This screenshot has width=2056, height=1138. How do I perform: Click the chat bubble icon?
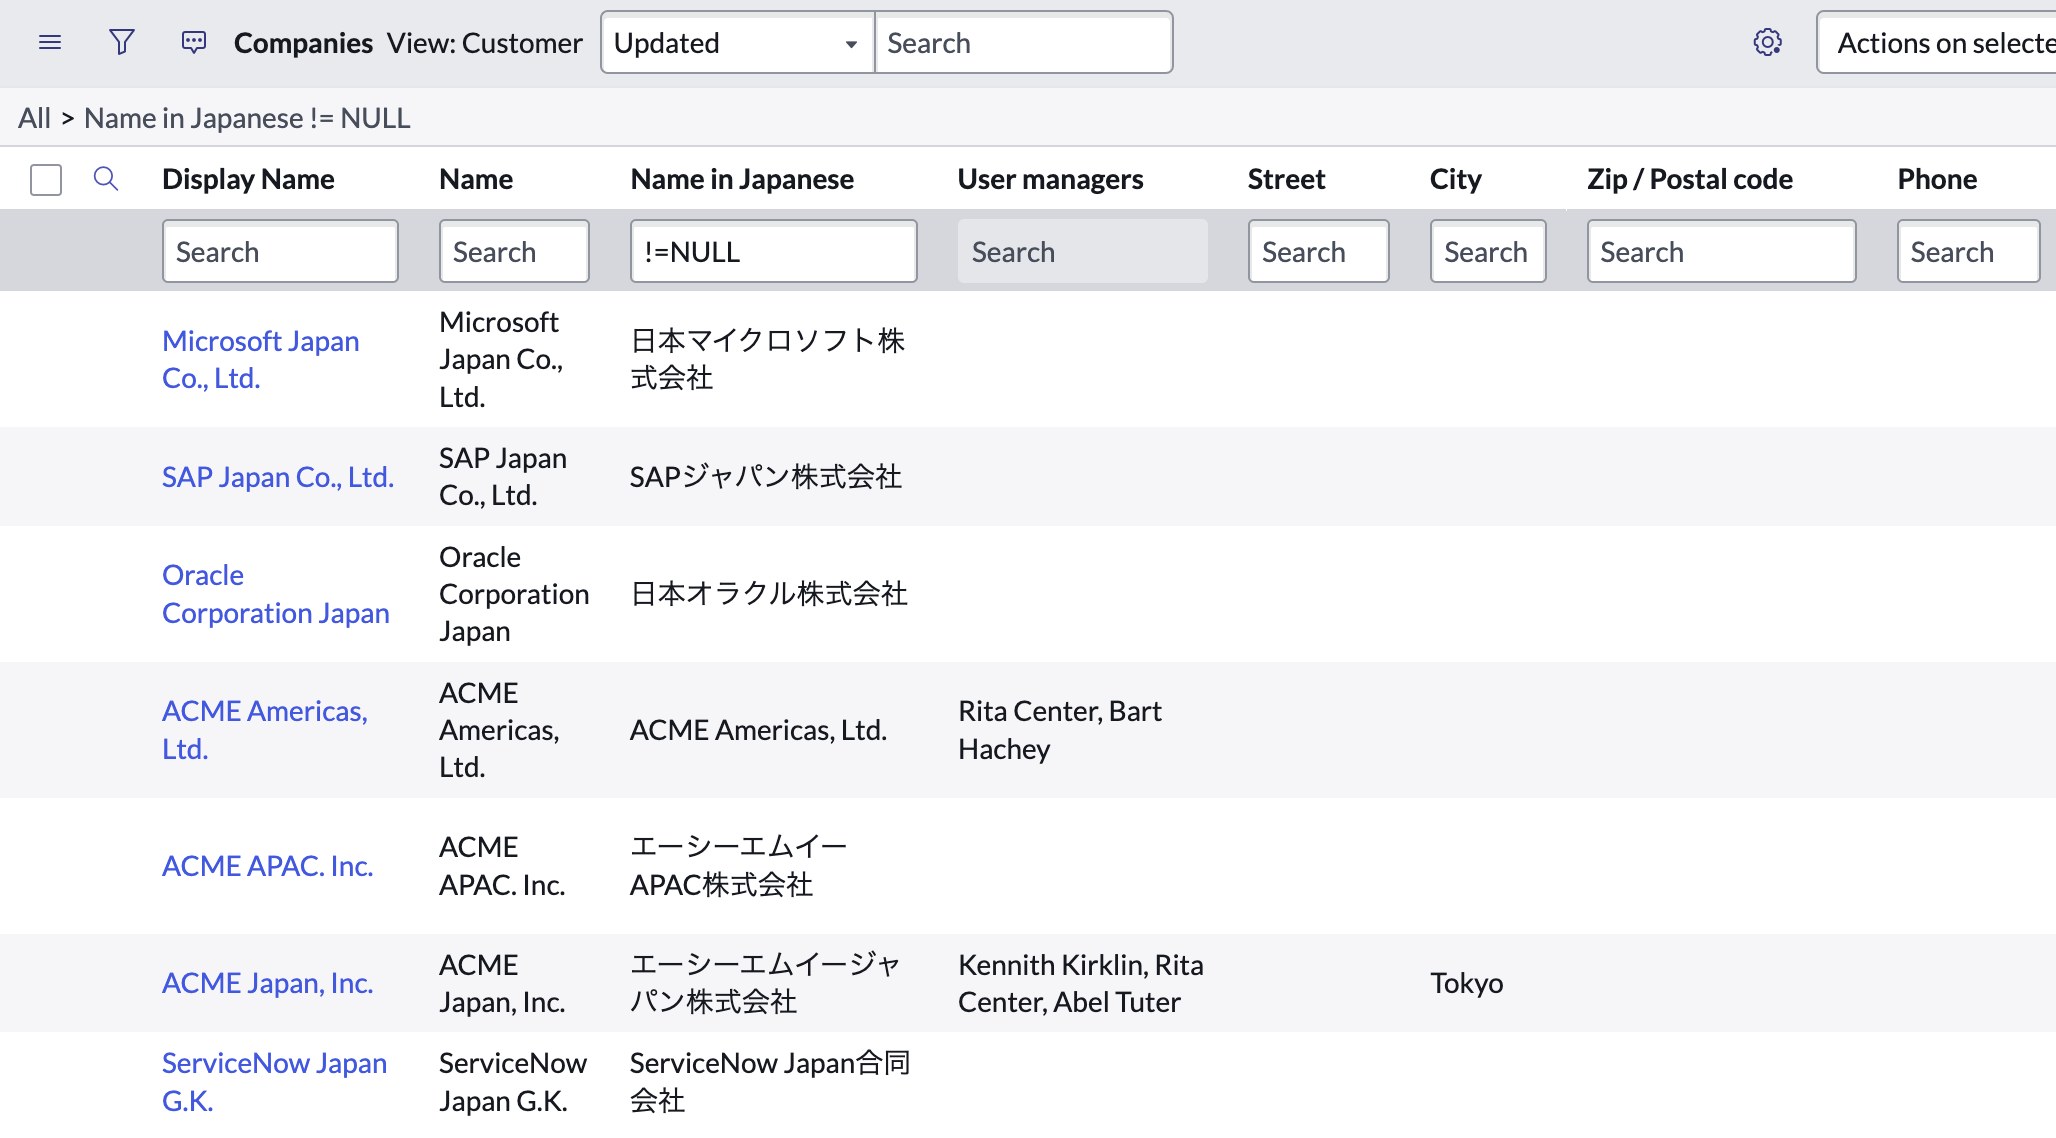[193, 42]
